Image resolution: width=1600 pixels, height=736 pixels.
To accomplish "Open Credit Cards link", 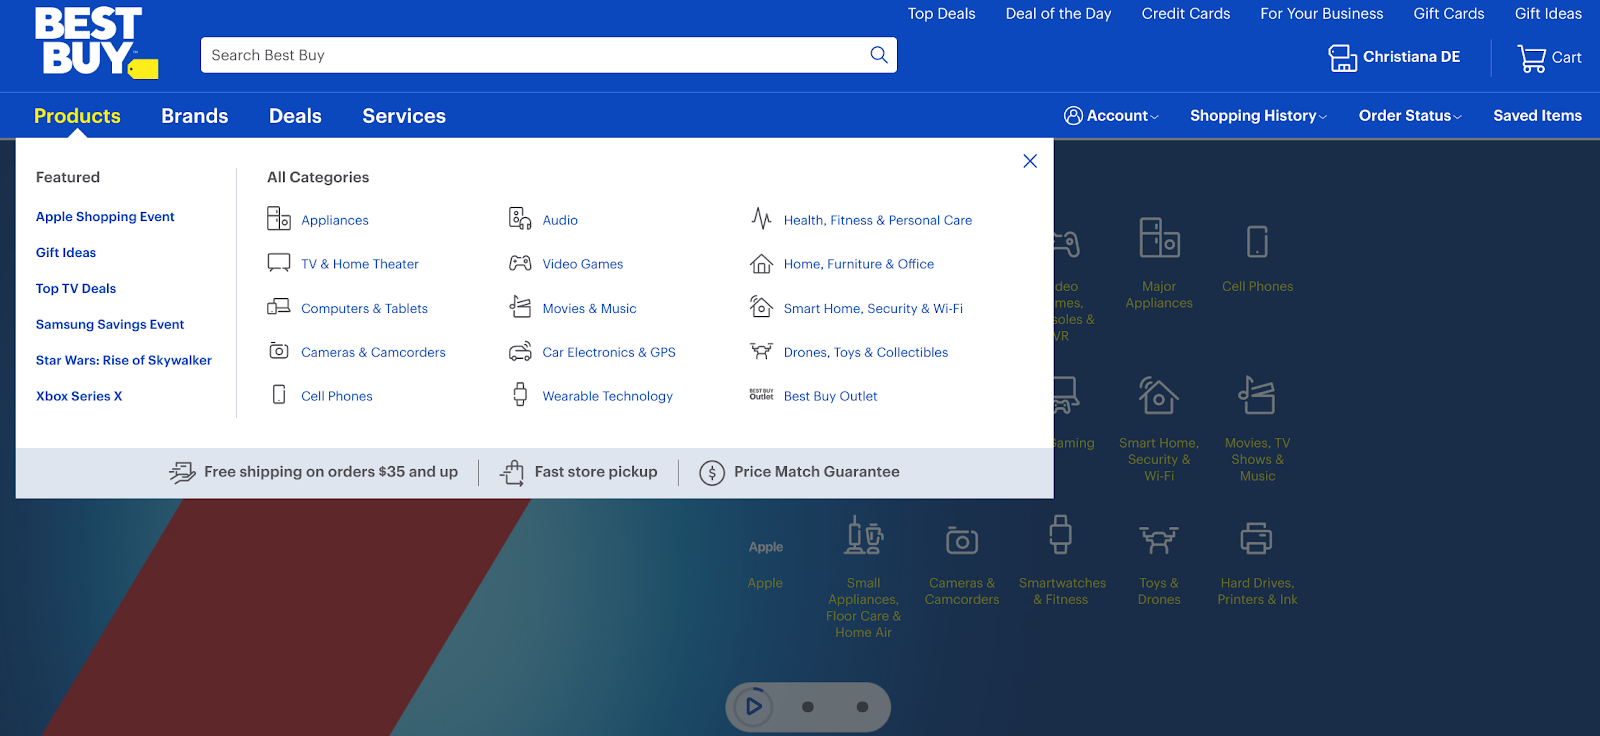I will click(x=1186, y=14).
